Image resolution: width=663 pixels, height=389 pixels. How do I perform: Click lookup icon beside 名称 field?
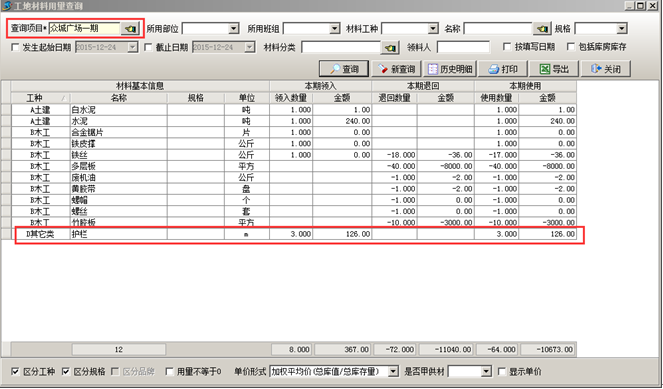[542, 29]
